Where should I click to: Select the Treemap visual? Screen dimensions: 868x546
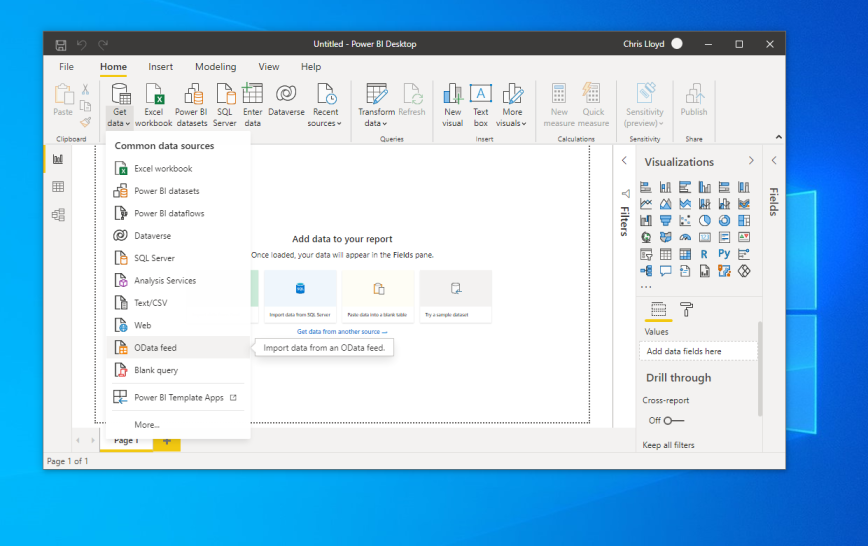point(744,220)
